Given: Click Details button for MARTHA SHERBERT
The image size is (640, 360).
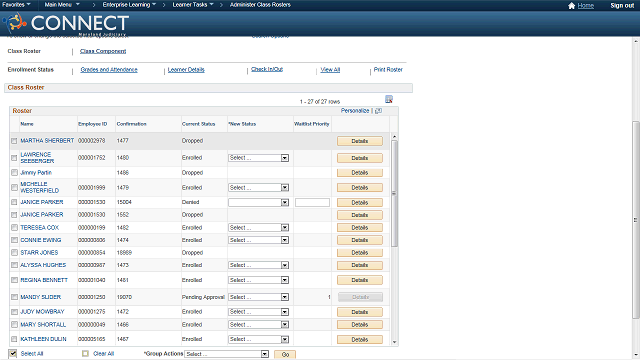Looking at the screenshot, I should 360,141.
